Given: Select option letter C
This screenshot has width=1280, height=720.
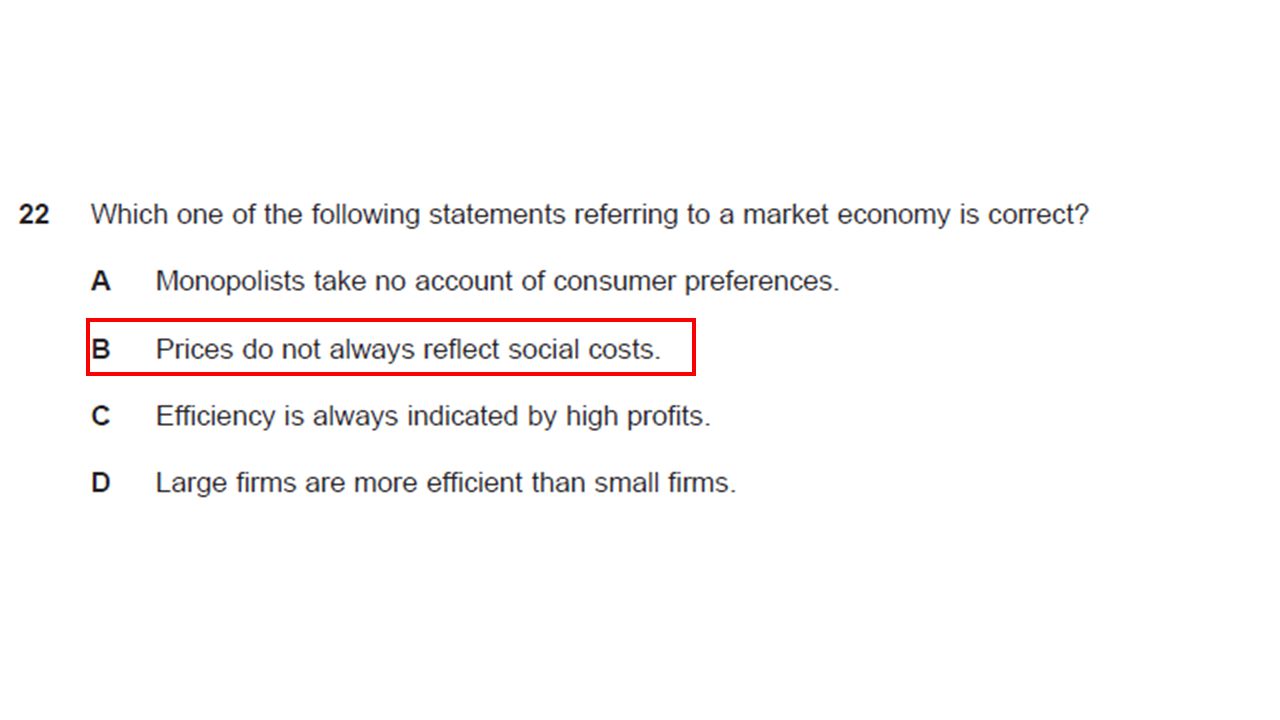Looking at the screenshot, I should [100, 416].
